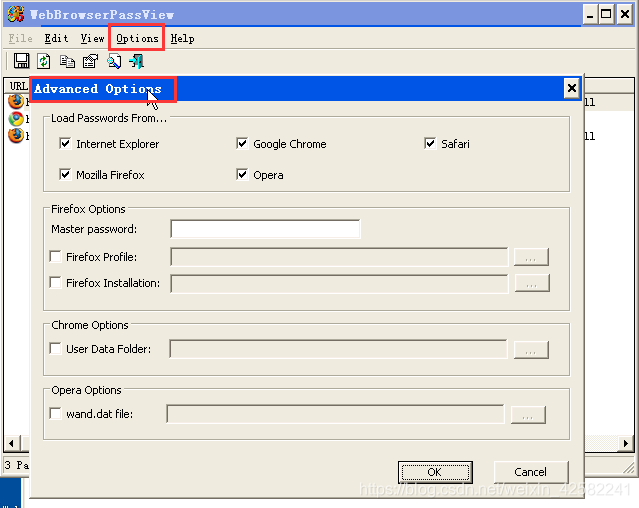The width and height of the screenshot is (639, 508).
Task: Uncheck the Internet Explorer checkbox
Action: [65, 143]
